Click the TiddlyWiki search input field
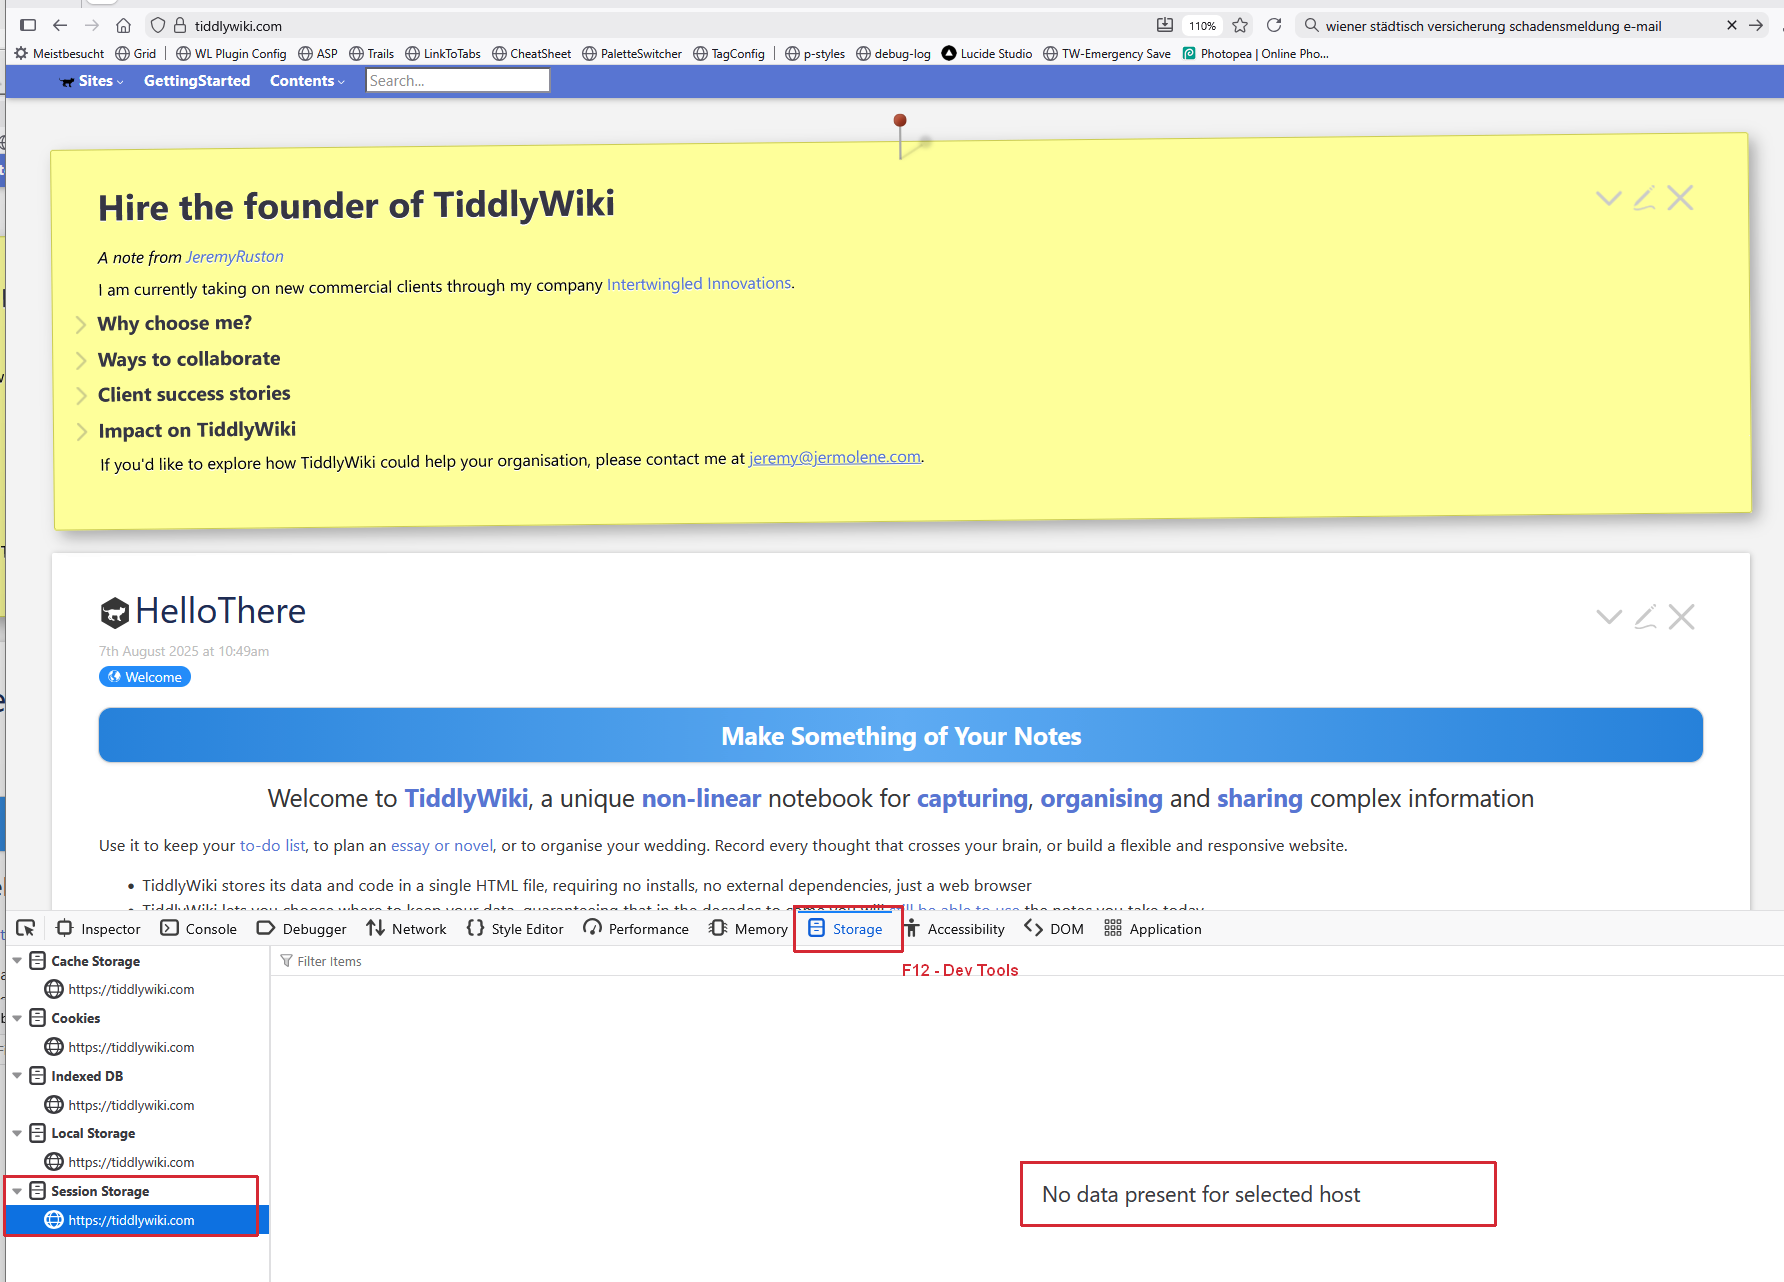 [x=457, y=81]
